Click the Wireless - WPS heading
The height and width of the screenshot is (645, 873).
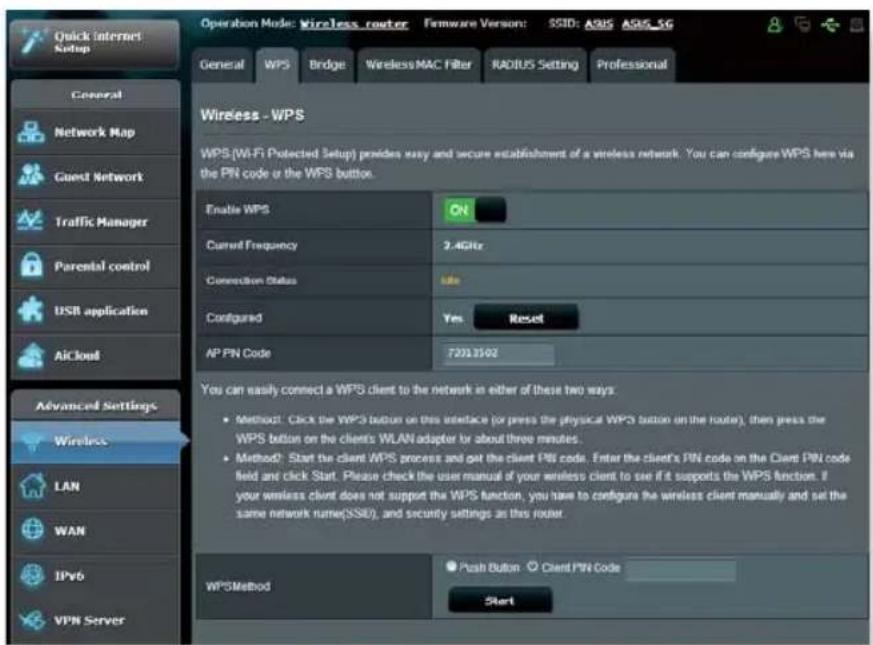tap(252, 115)
